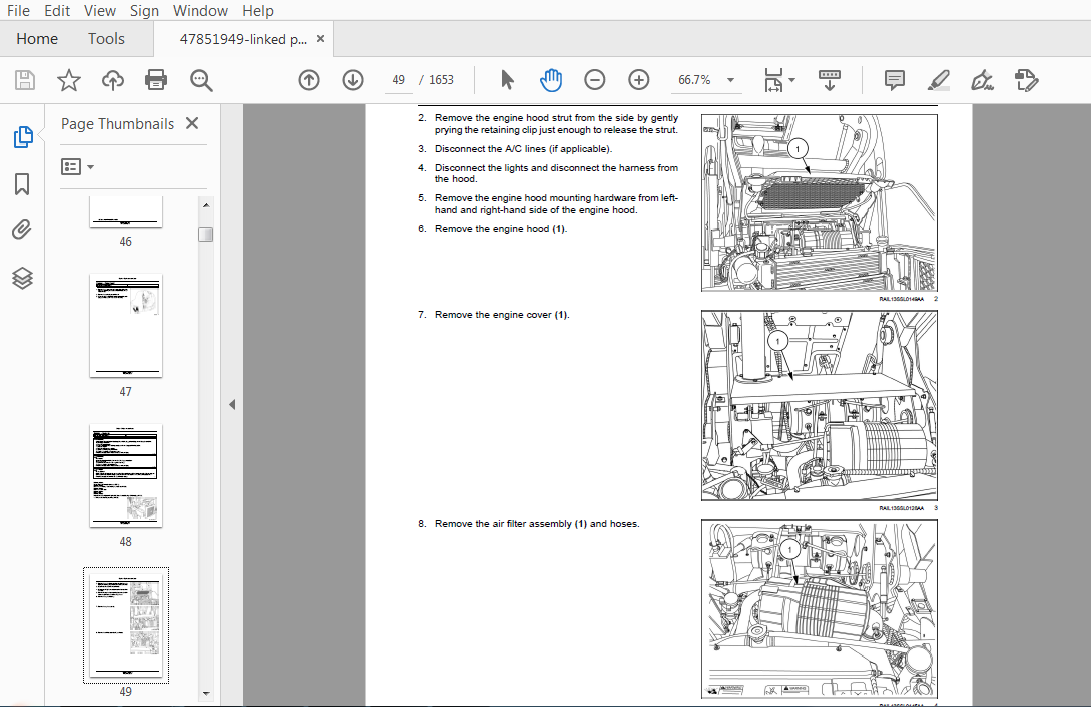Viewport: 1091px width, 707px height.
Task: Select page 47 thumbnail
Action: tap(125, 326)
